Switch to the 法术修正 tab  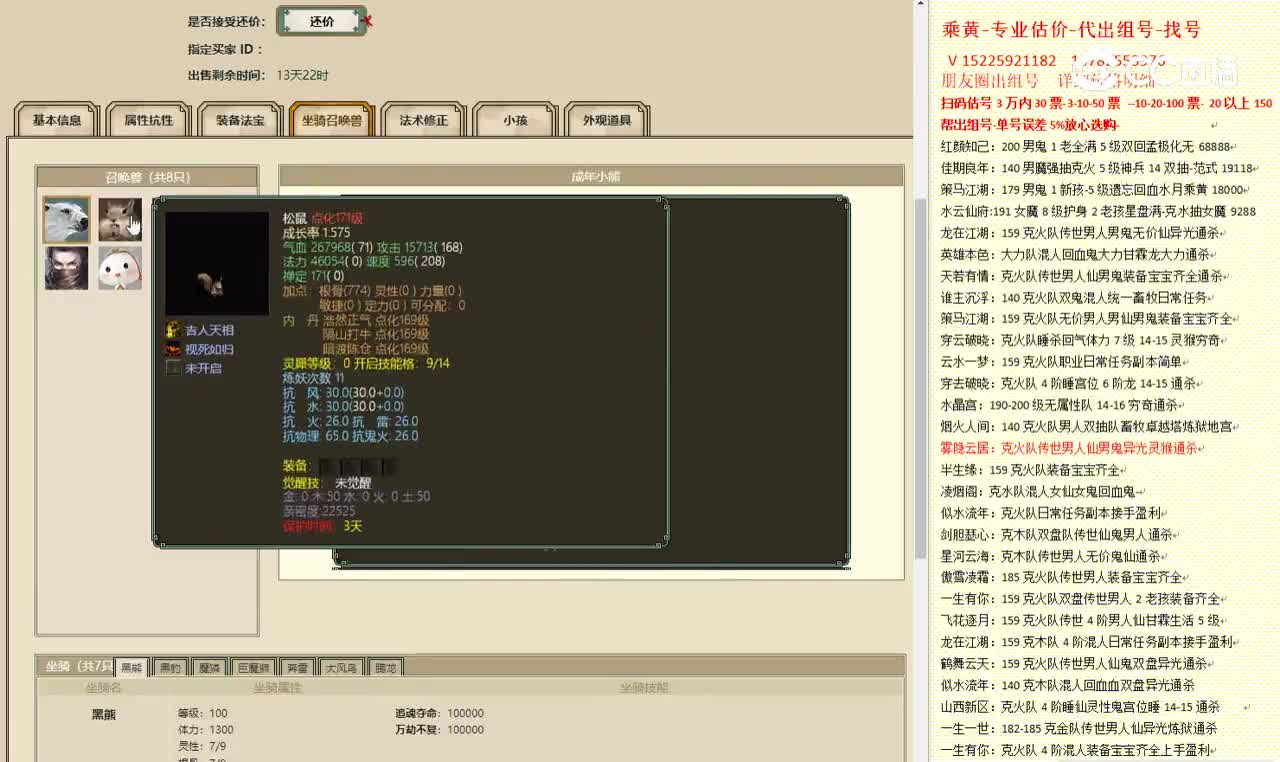click(x=423, y=120)
